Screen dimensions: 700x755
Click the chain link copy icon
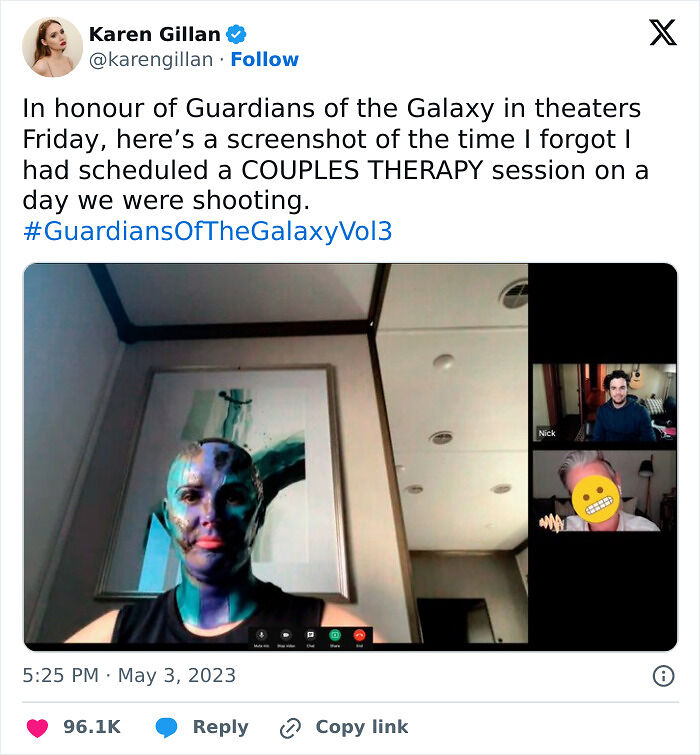(290, 728)
